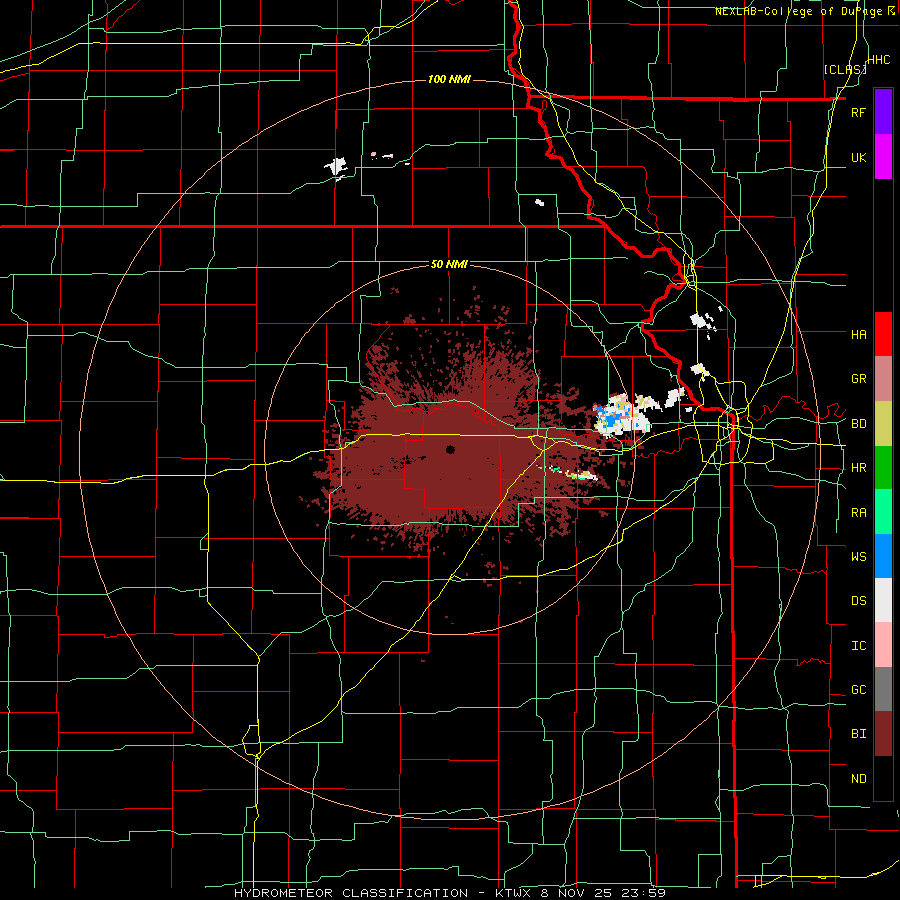Click the RF legend label
Image resolution: width=900 pixels, height=900 pixels.
point(858,112)
